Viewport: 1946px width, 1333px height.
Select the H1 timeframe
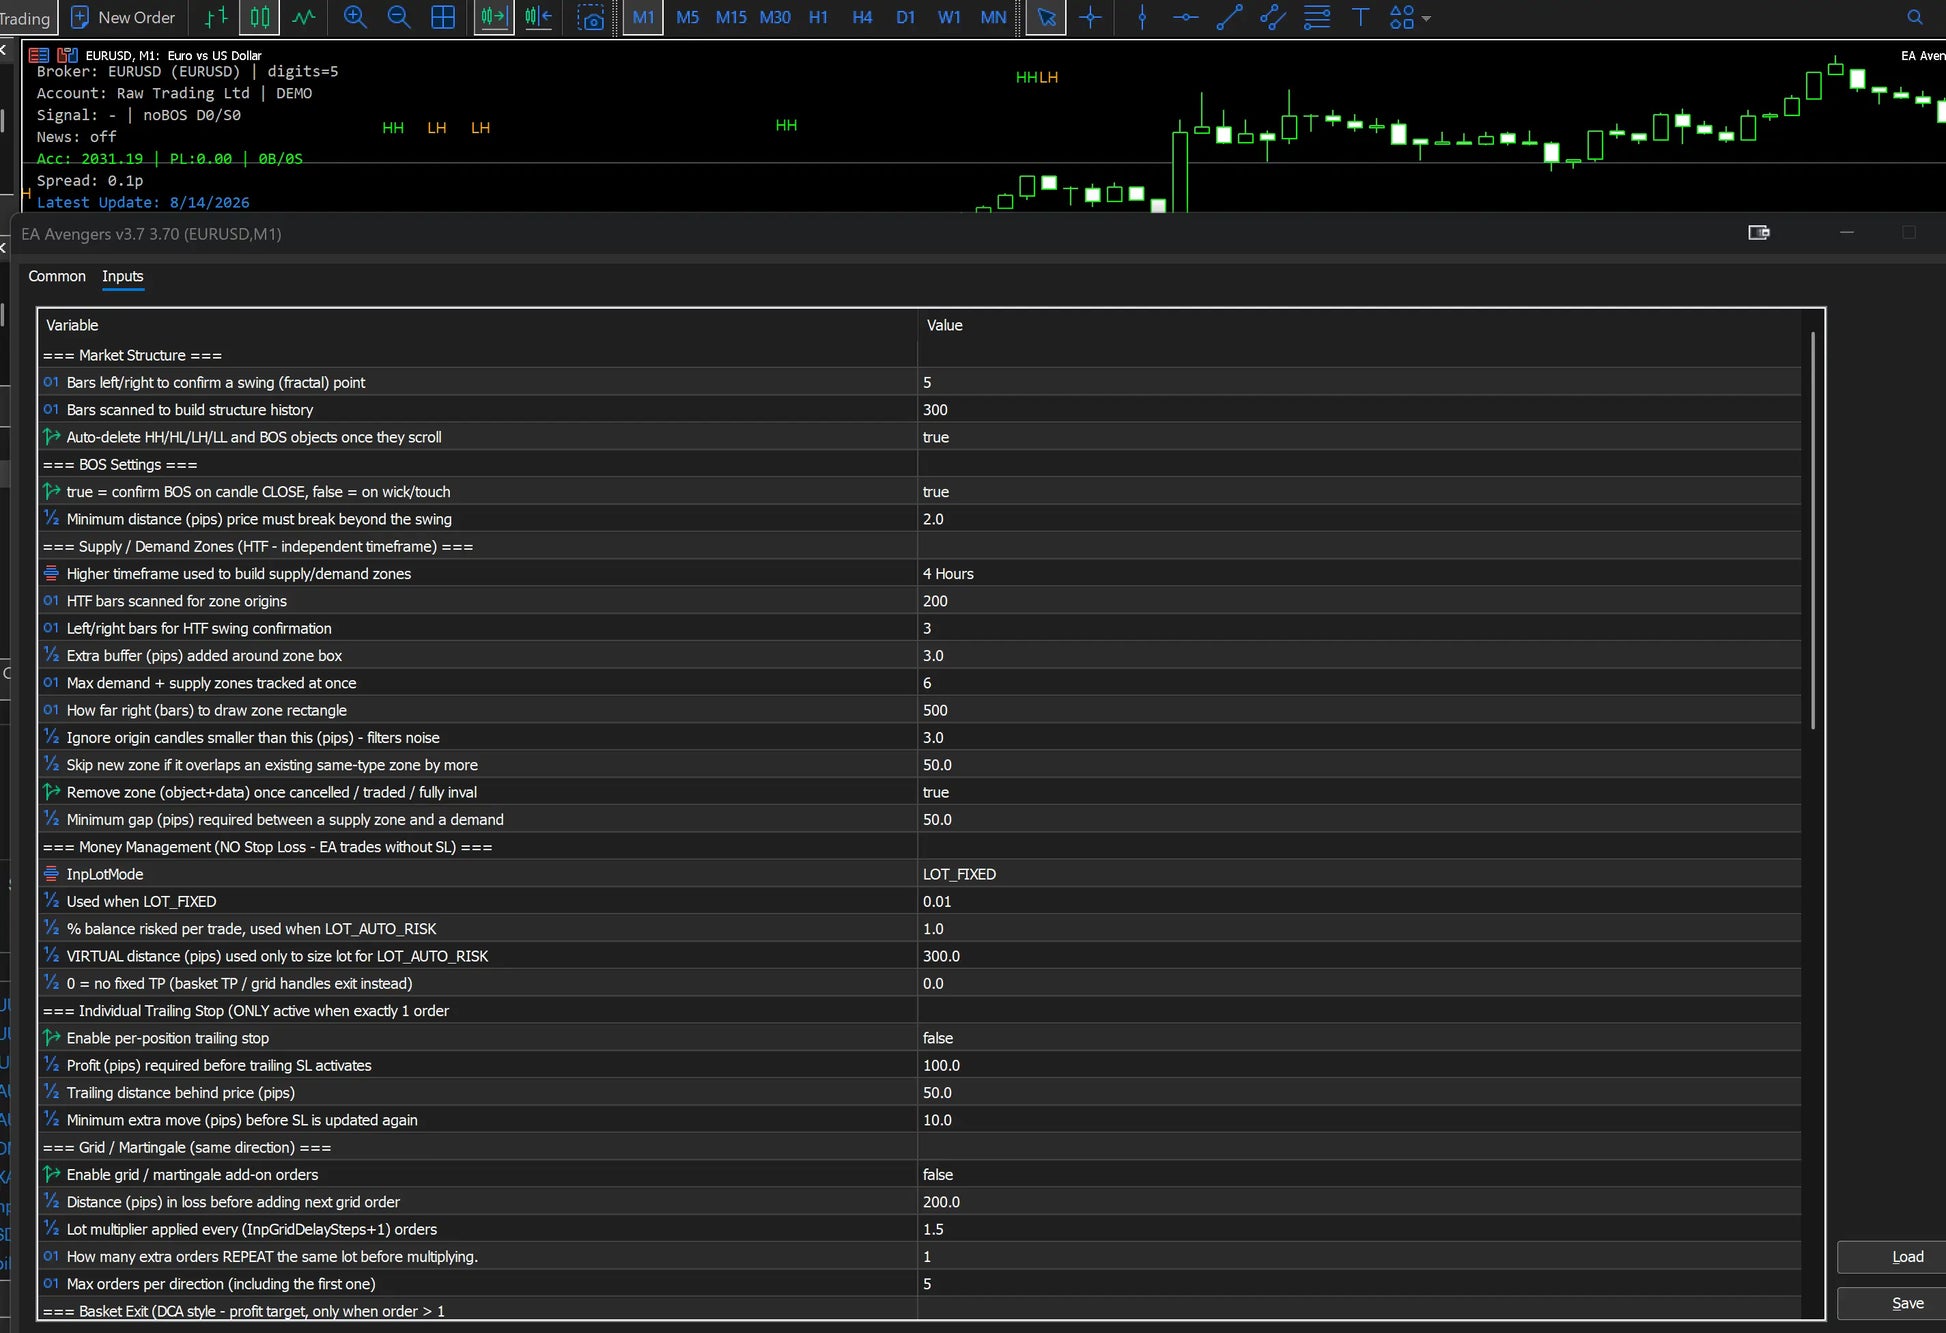coord(818,17)
